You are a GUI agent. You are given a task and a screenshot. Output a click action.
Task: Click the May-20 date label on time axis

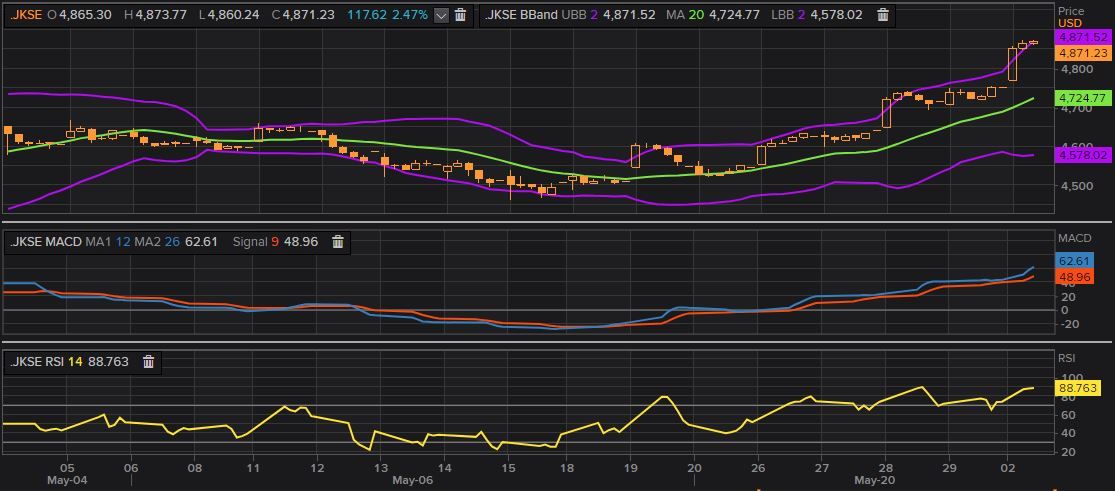click(x=874, y=480)
